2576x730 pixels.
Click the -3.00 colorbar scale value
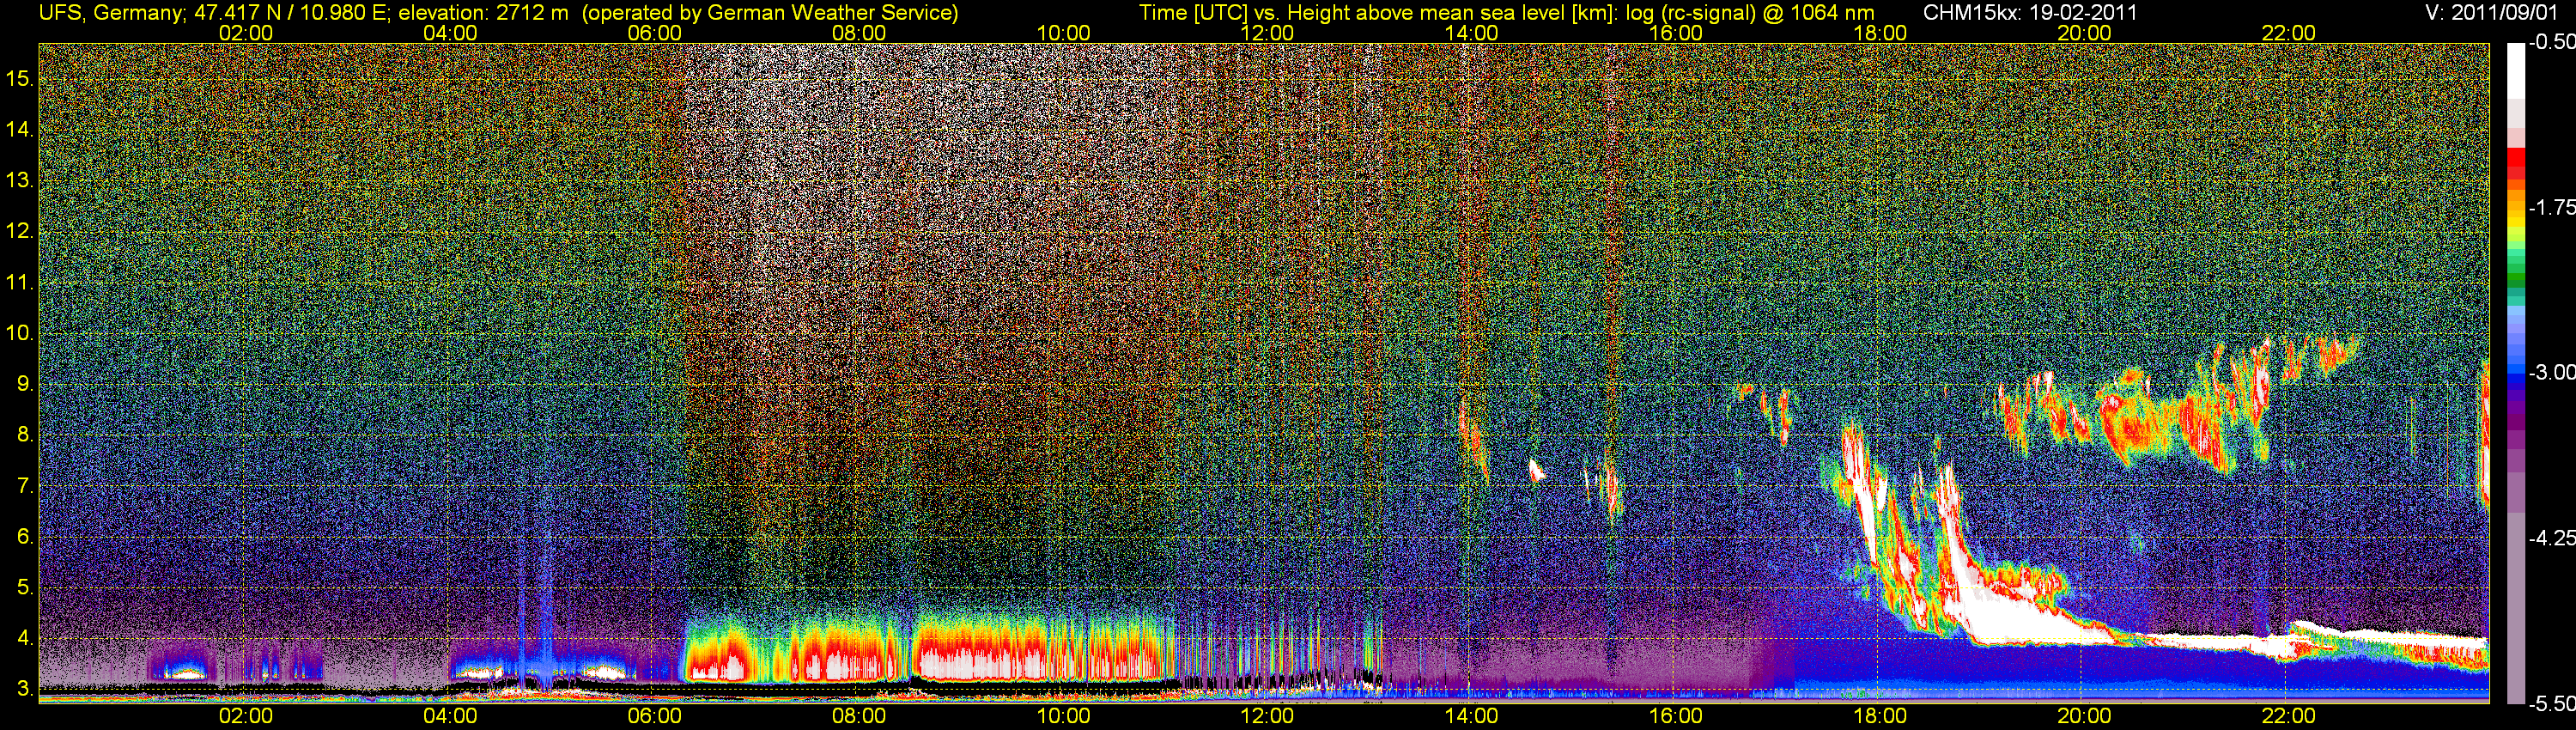pyautogui.click(x=2551, y=372)
